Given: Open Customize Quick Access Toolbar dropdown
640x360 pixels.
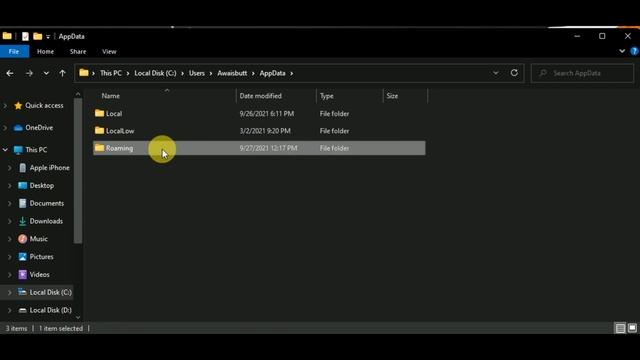Looking at the screenshot, I should [48, 37].
